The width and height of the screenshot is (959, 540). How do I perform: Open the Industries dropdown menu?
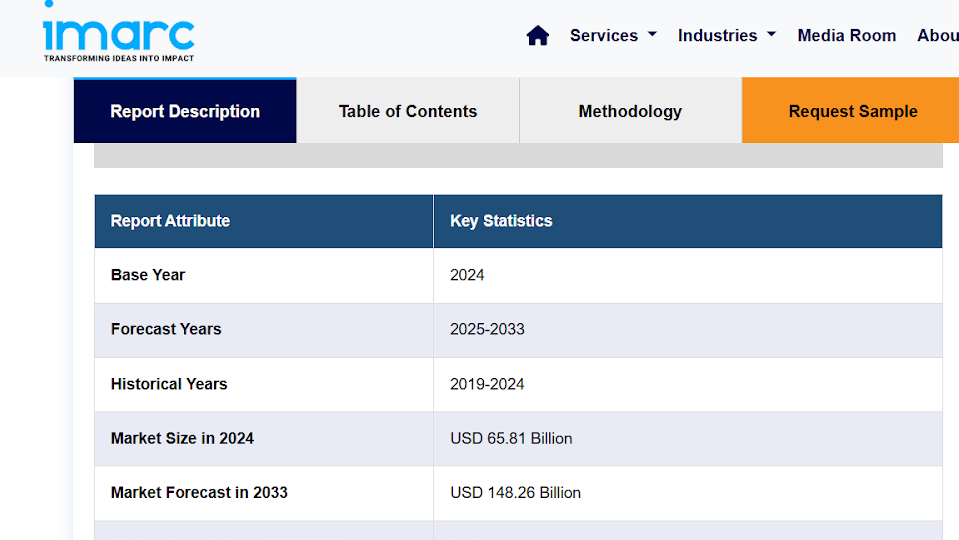click(726, 36)
